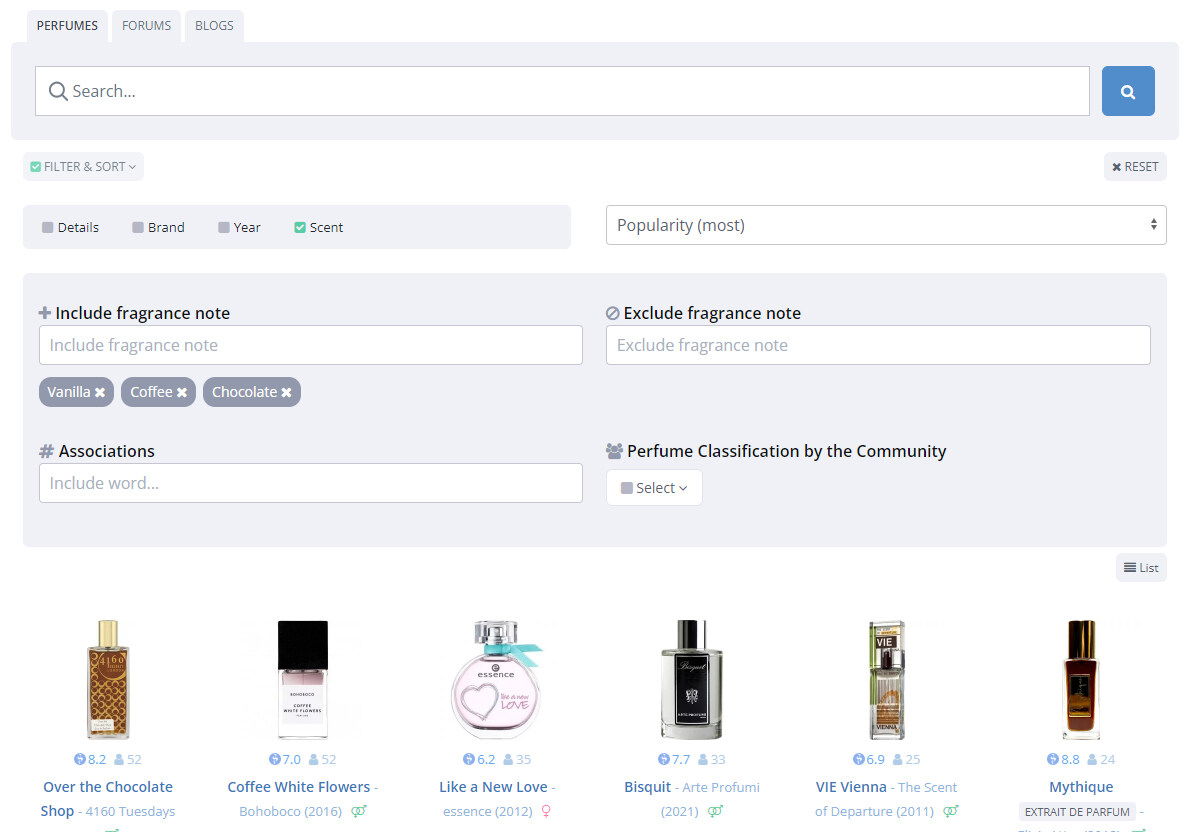Click the Coffee White Flowers bottle image
This screenshot has height=832, width=1190.
[x=303, y=679]
